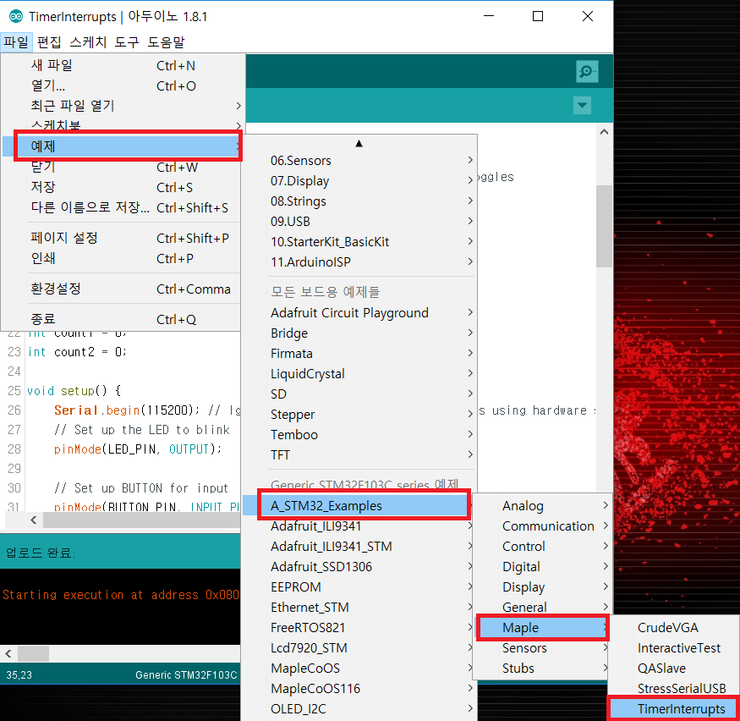Viewport: 740px width, 721px height.
Task: Open Sensors category under A_STM32_Examples
Action: pyautogui.click(x=542, y=648)
